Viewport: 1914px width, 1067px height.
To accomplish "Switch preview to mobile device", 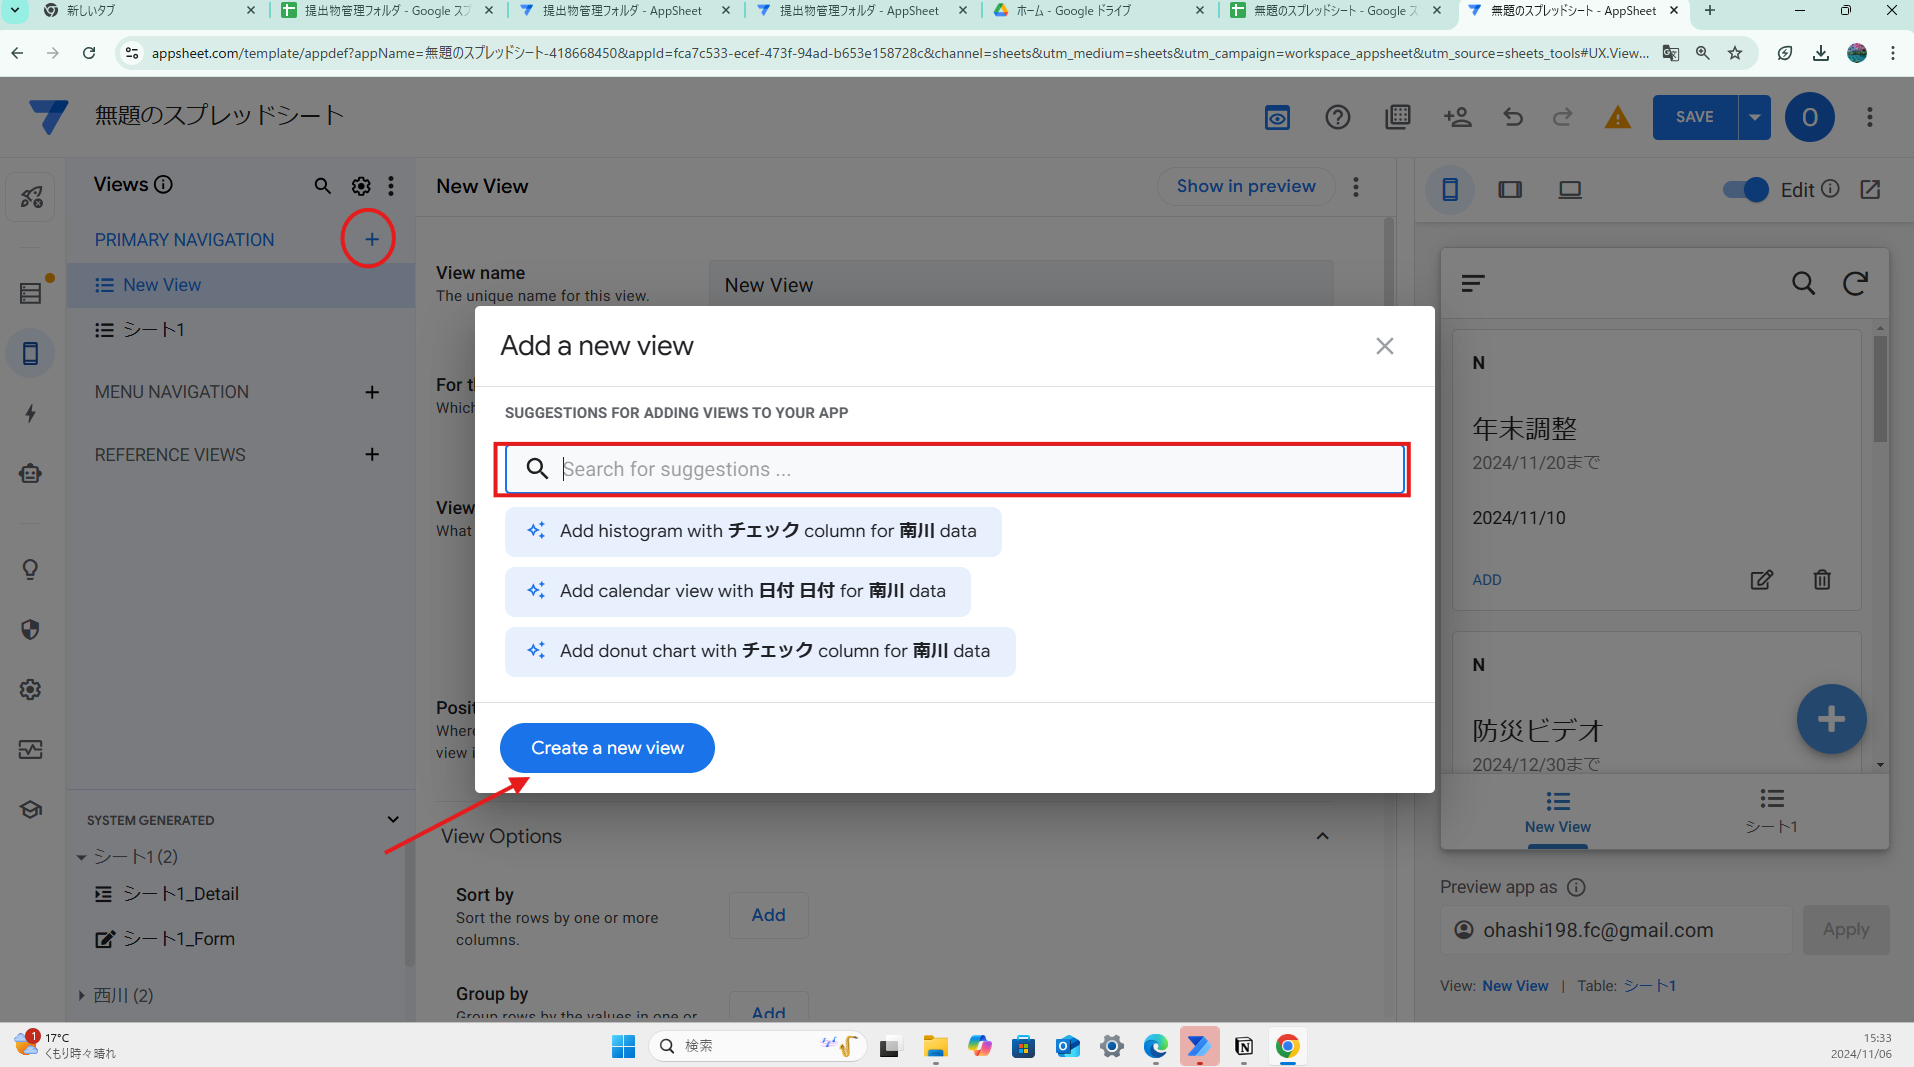I will coord(1450,189).
